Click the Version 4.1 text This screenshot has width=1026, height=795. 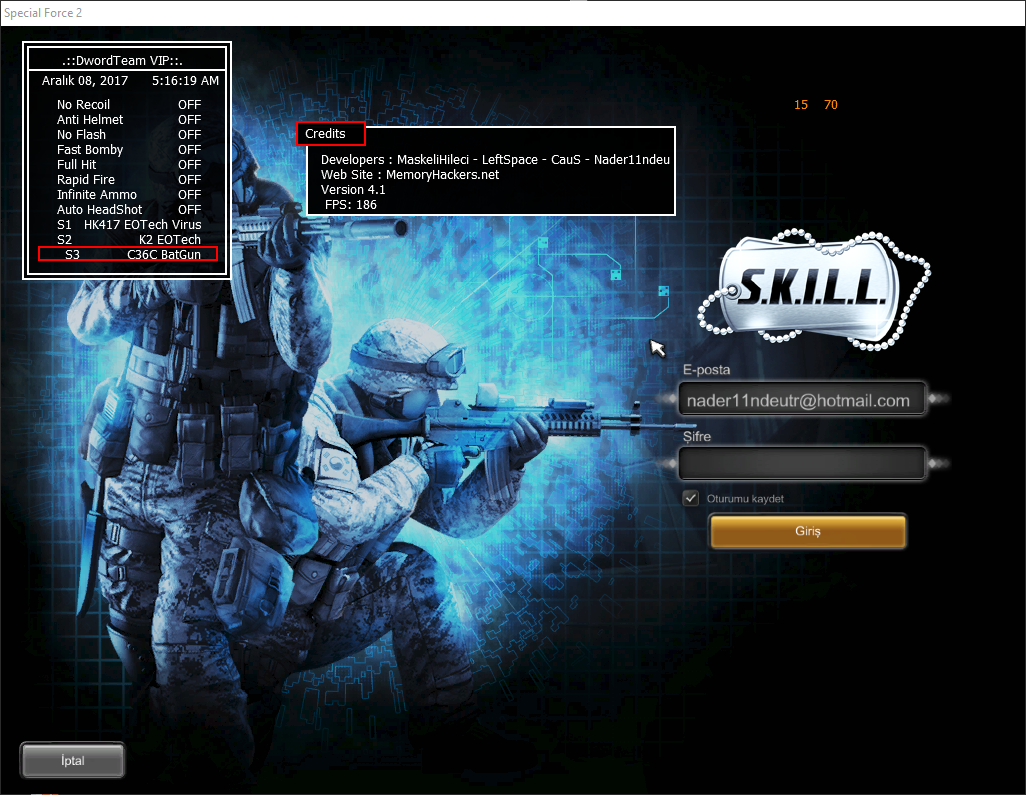(353, 190)
